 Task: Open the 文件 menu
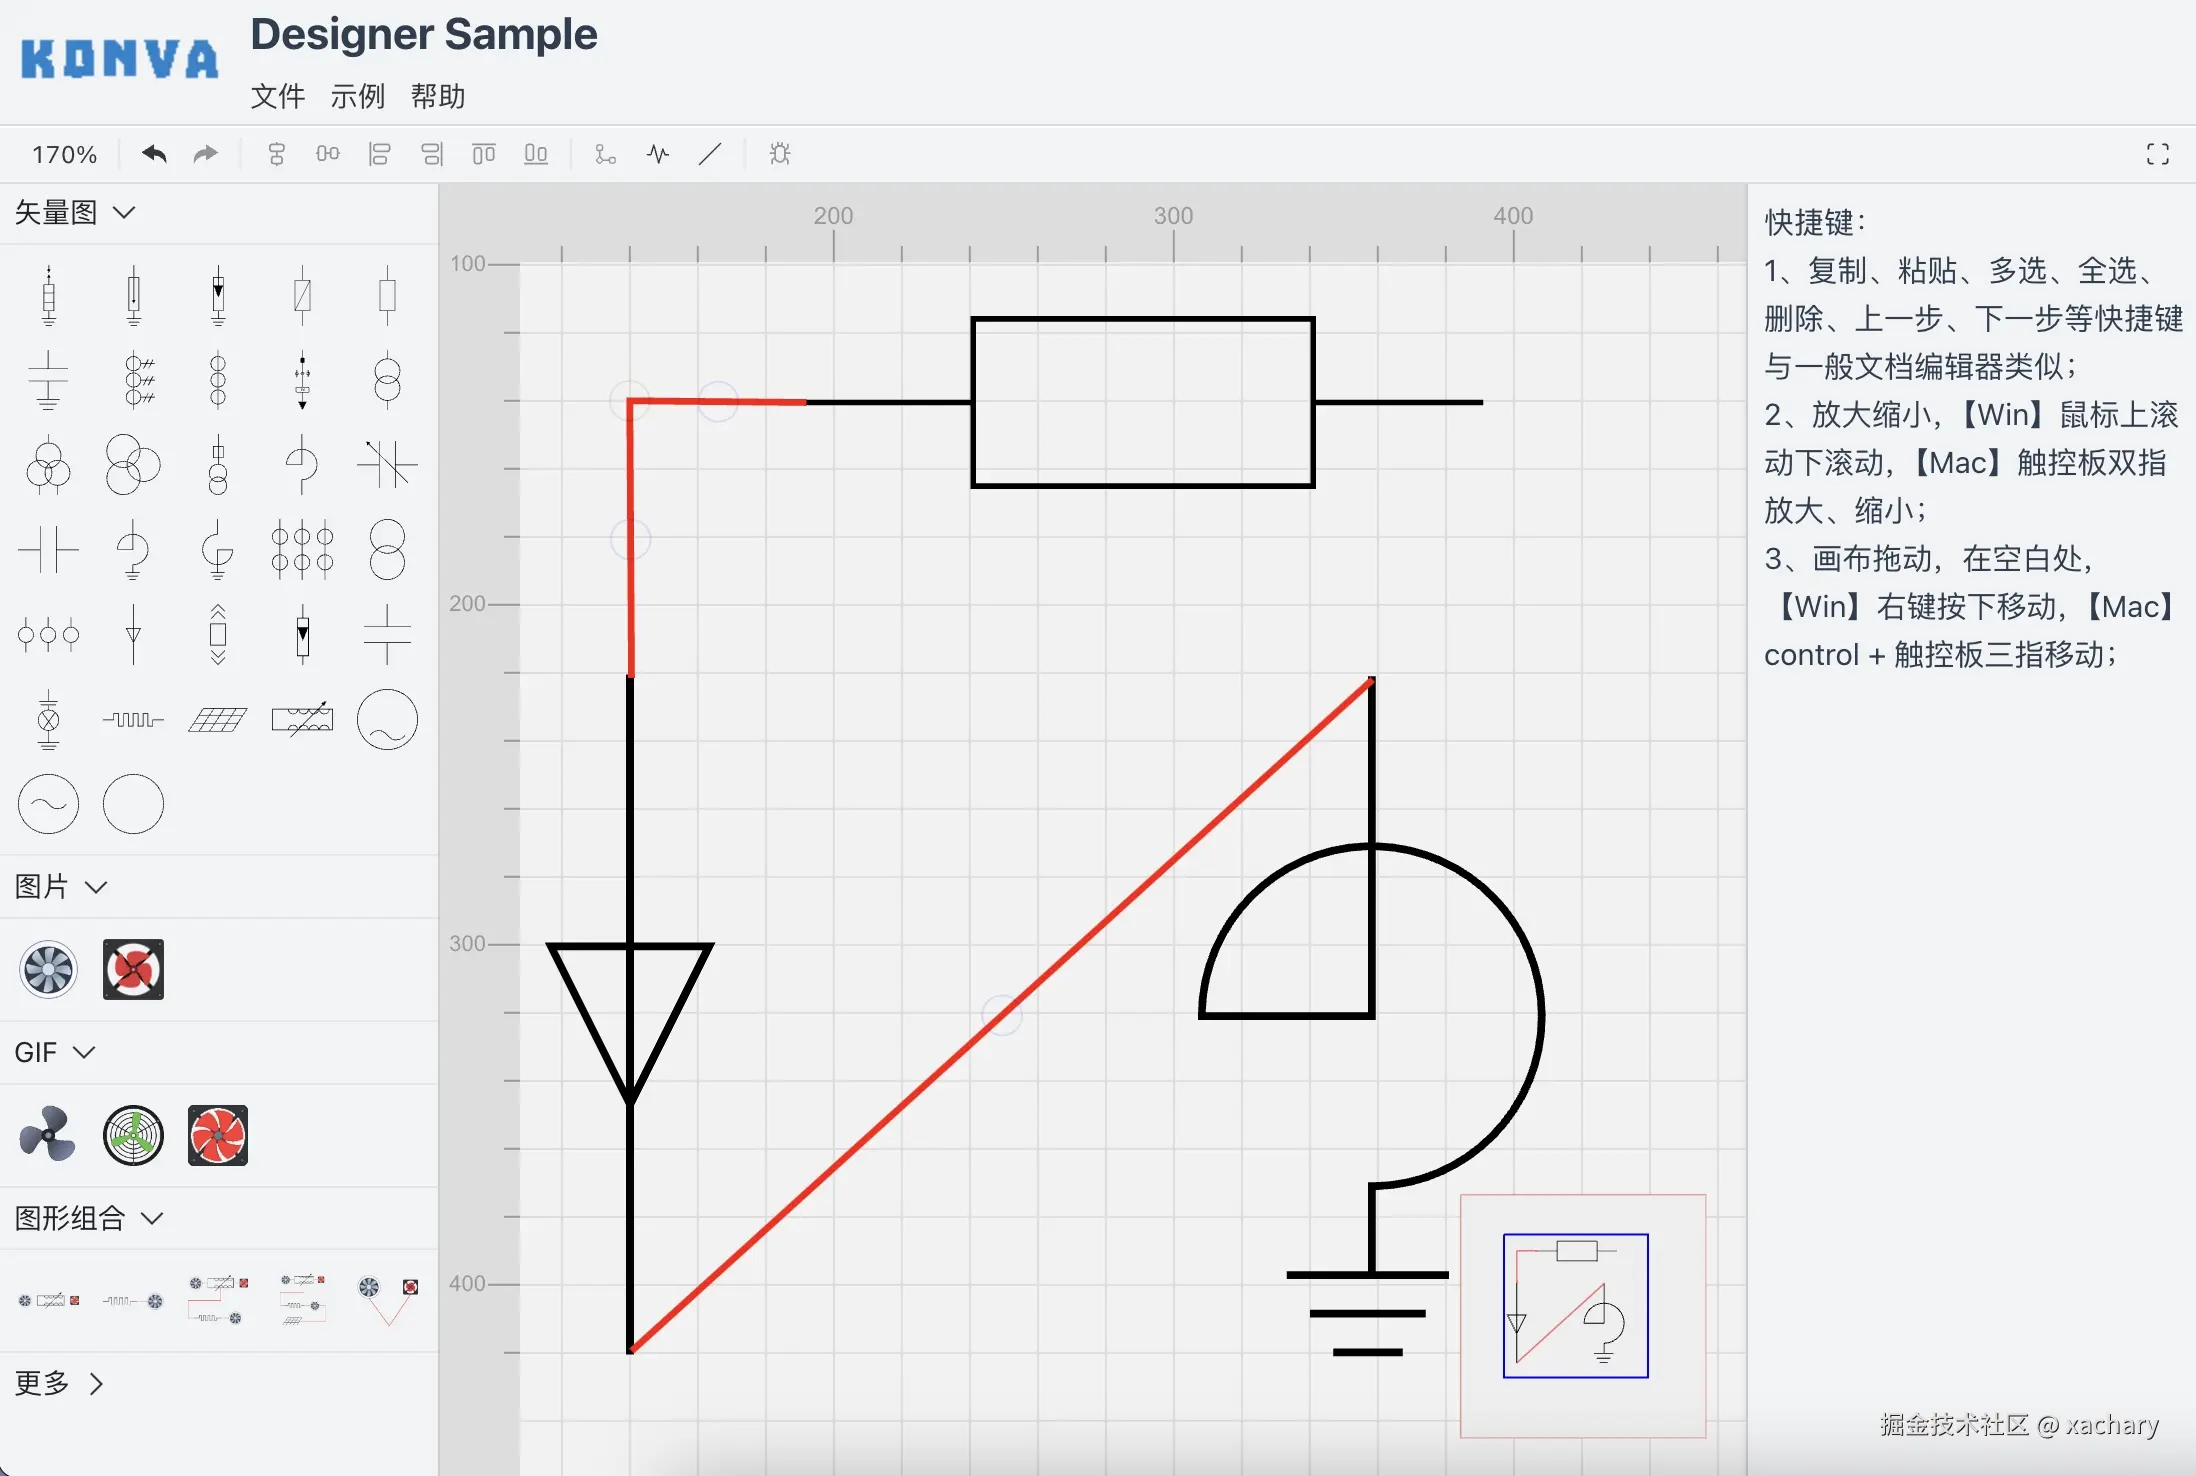pos(277,97)
